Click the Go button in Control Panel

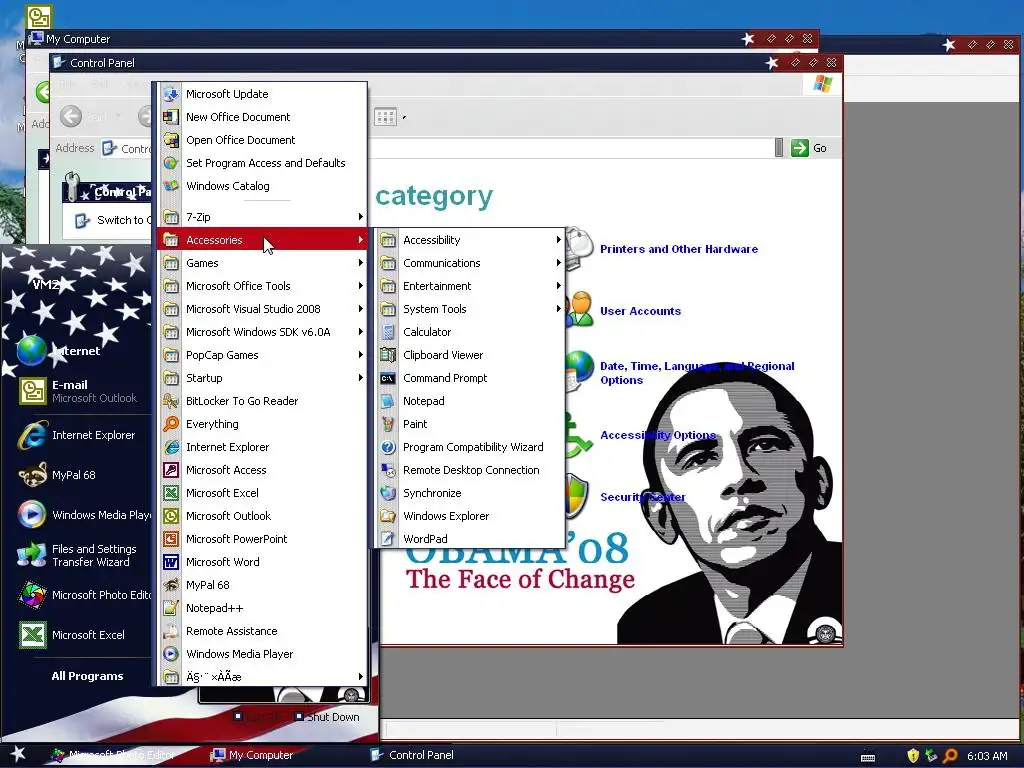coord(809,148)
